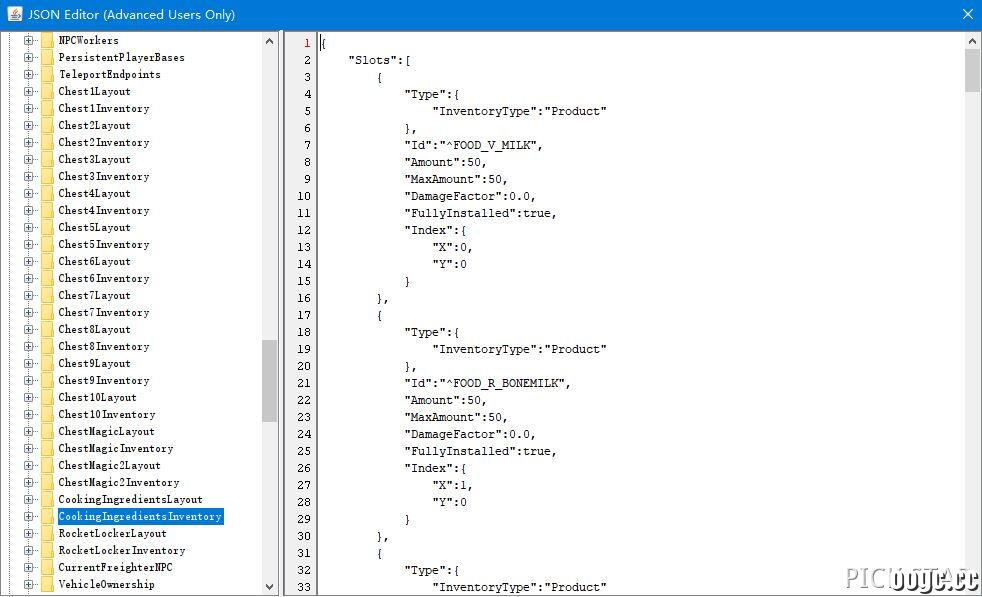Screen dimensions: 982x597
Task: Place cursor on the FOOD_R_BONEMILK line
Action: 487,383
